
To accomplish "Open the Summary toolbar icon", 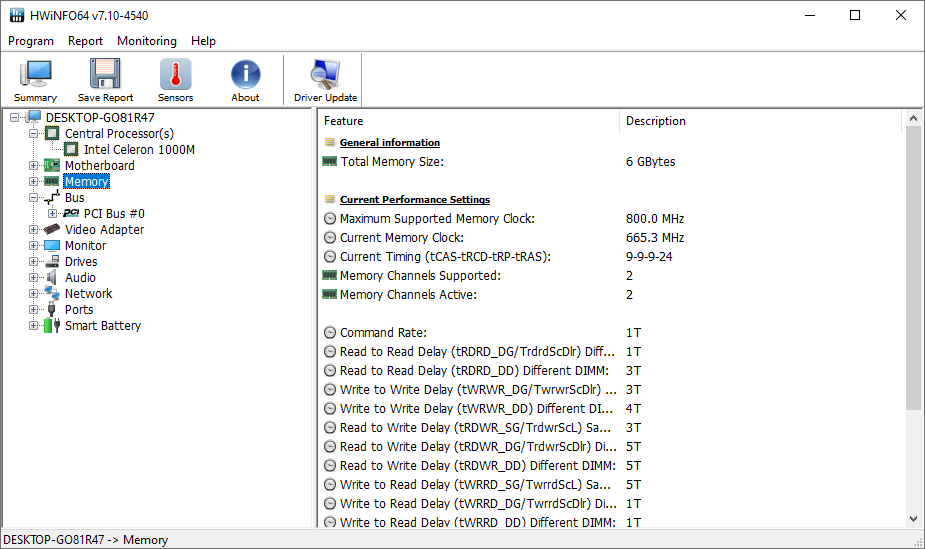I will coord(35,74).
